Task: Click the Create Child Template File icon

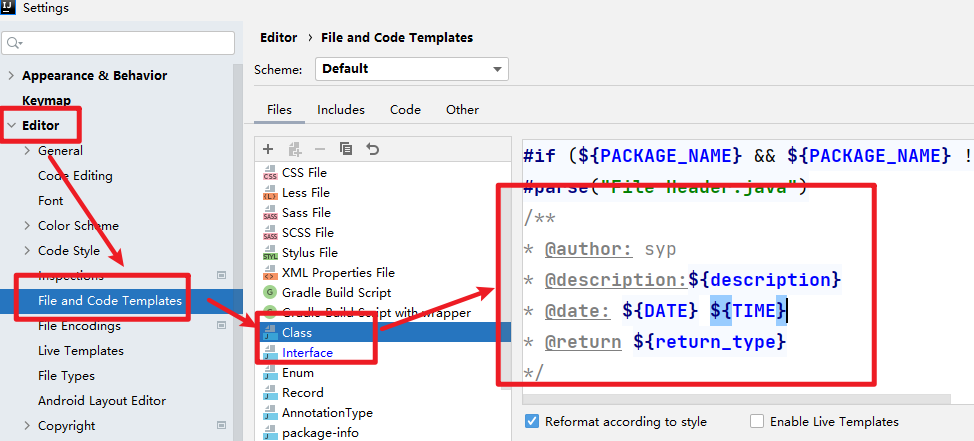Action: [x=294, y=149]
